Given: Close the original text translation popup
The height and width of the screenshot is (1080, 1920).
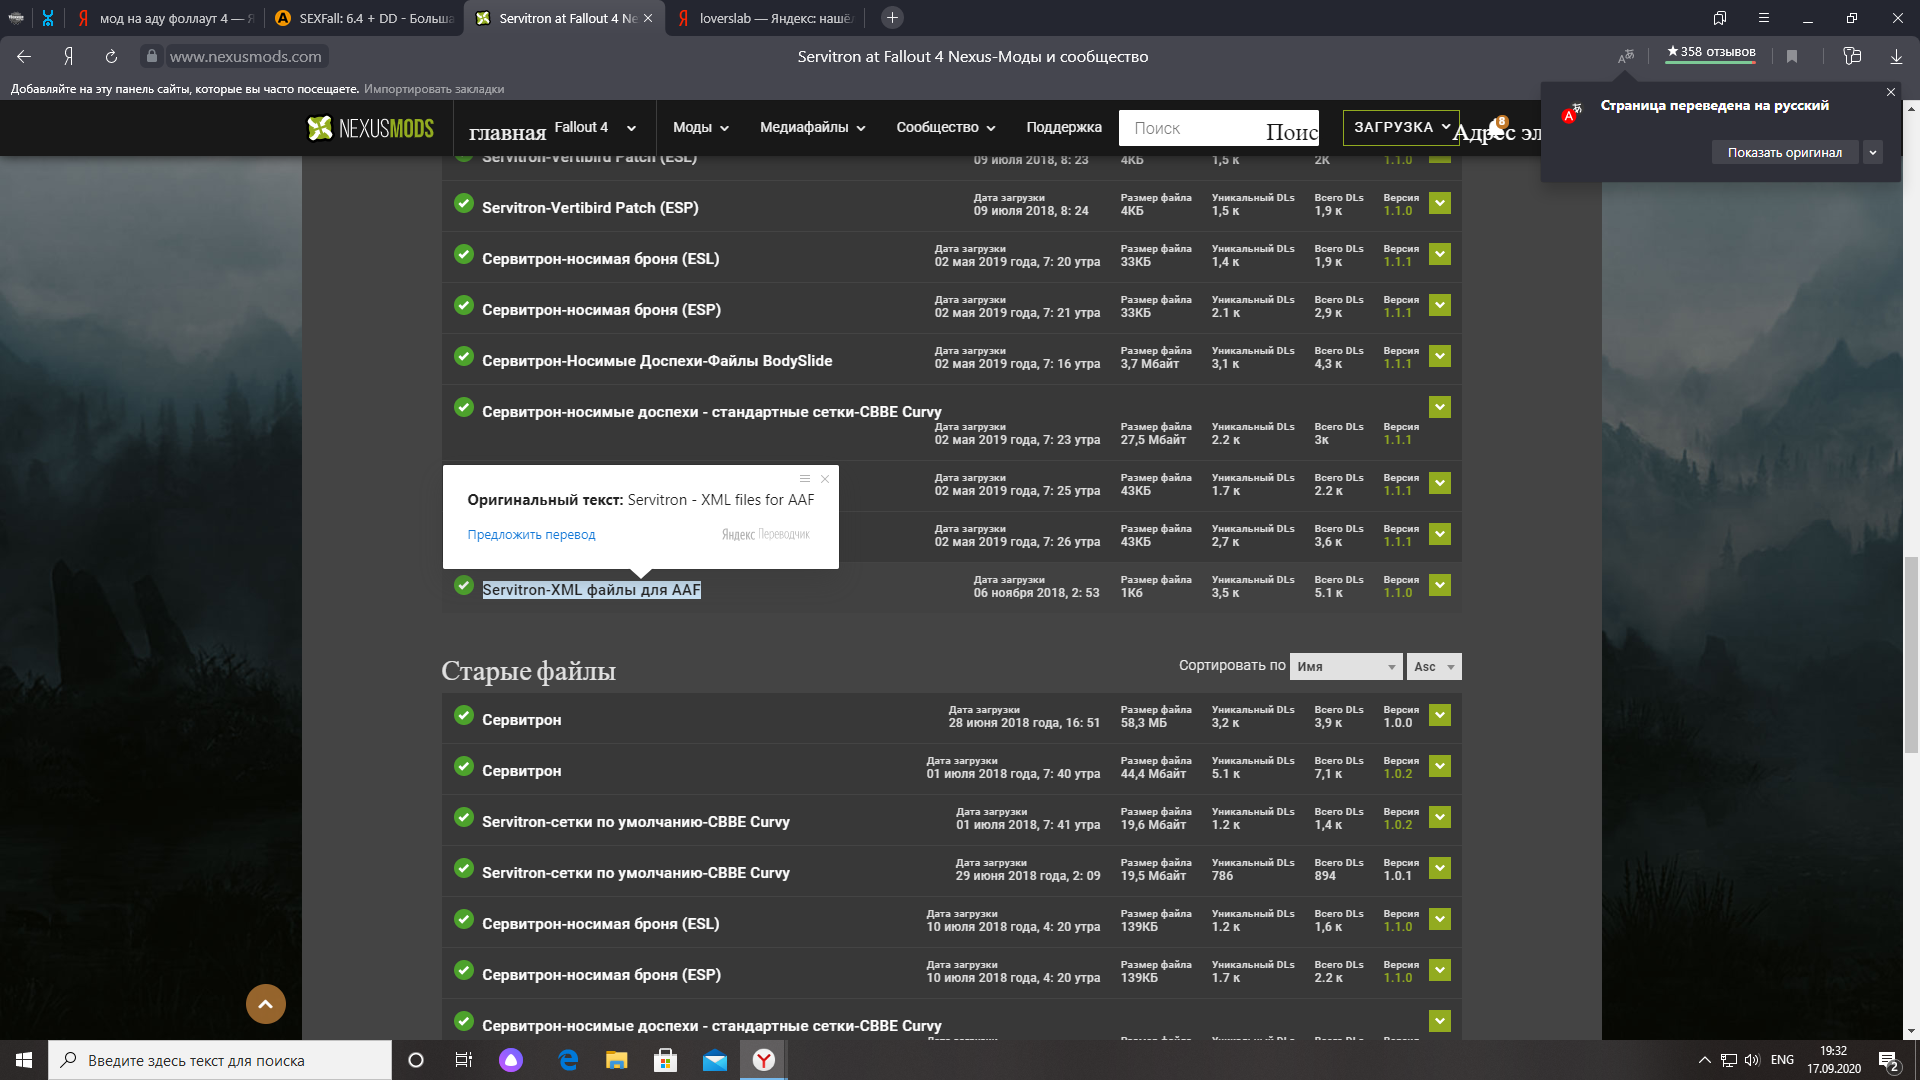Looking at the screenshot, I should [x=825, y=479].
